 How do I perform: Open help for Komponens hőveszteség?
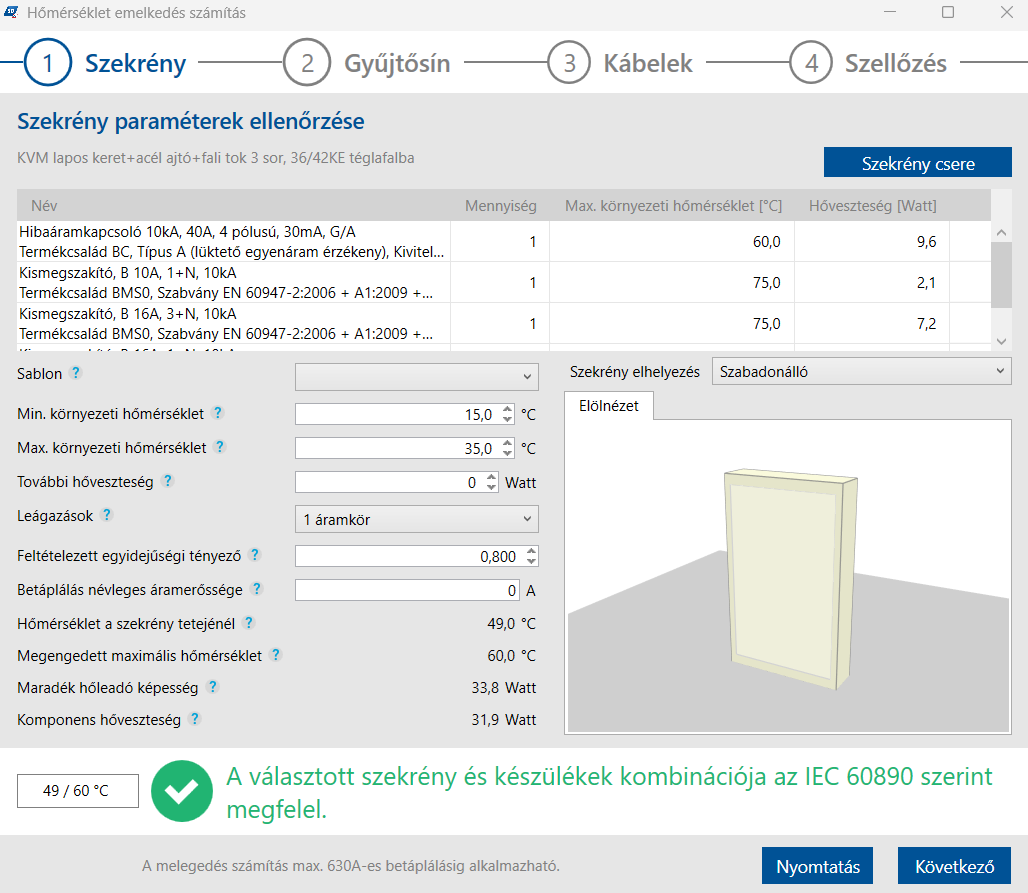click(194, 719)
